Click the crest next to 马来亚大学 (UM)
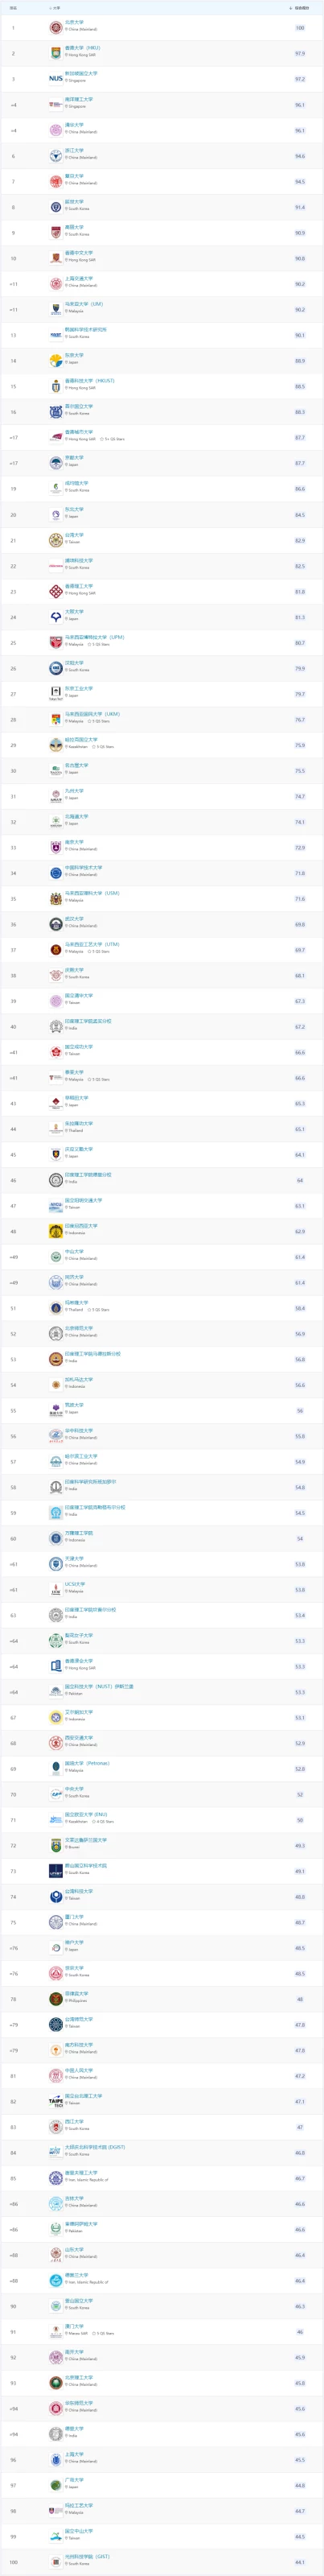The image size is (324, 2576). (56, 309)
